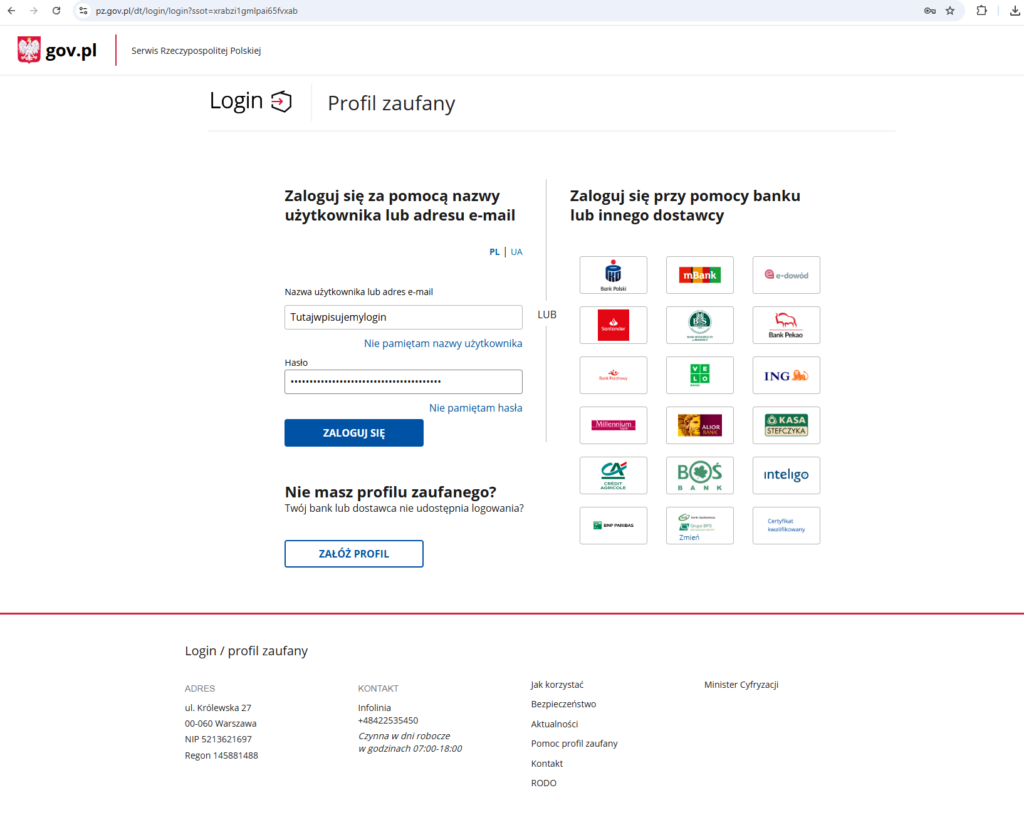1024x815 pixels.
Task: Switch page language to UA
Action: [x=516, y=252]
